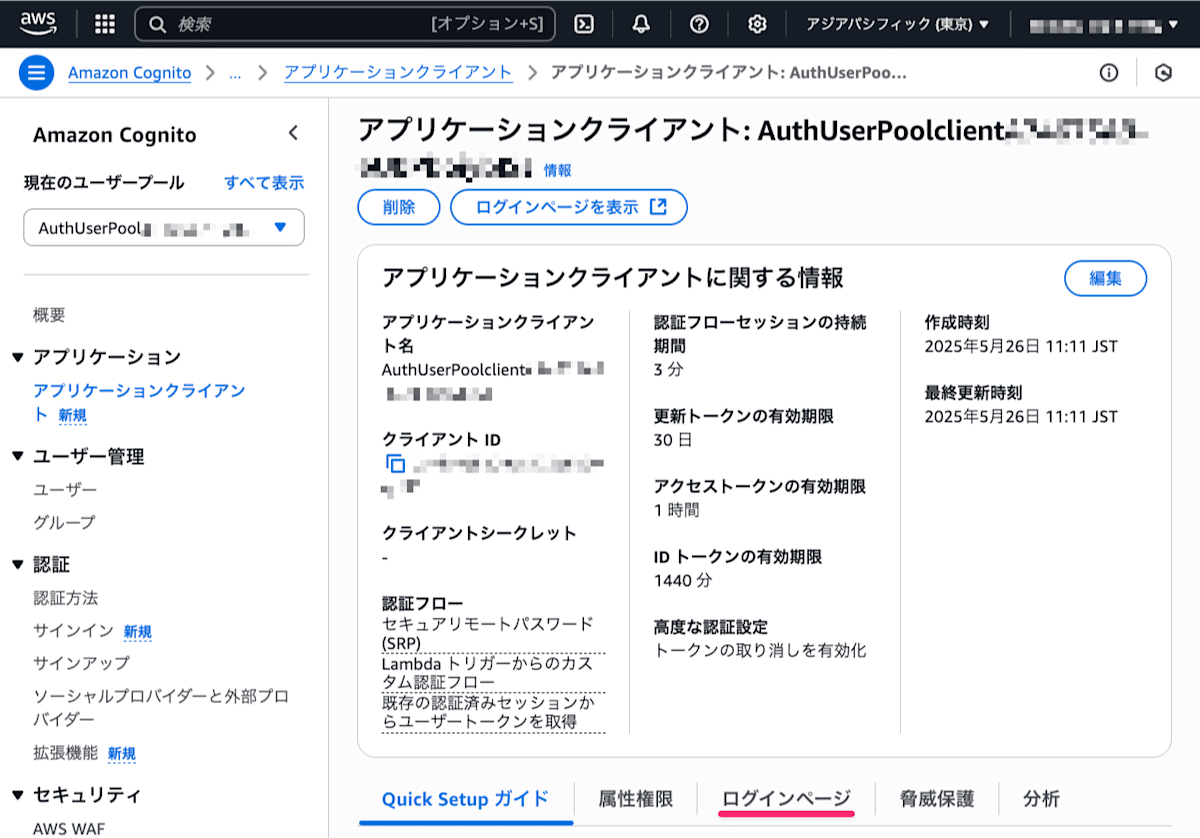Open the account menu dropdown
Viewport: 1200px width, 838px height.
[1104, 24]
